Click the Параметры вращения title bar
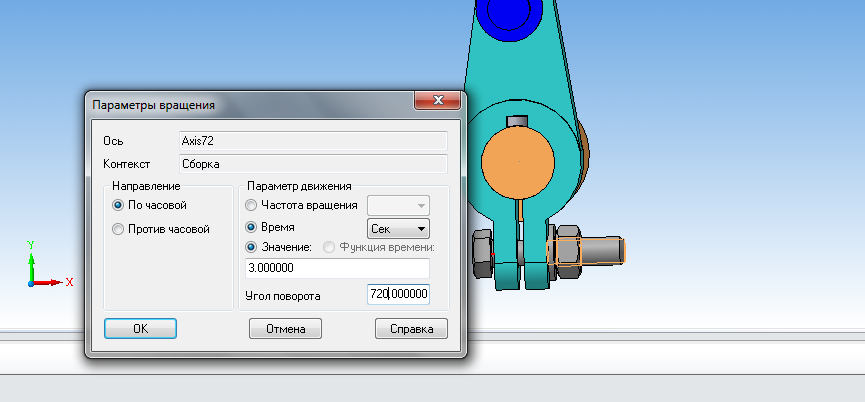Screen dimensions: 865x402 click(x=250, y=104)
